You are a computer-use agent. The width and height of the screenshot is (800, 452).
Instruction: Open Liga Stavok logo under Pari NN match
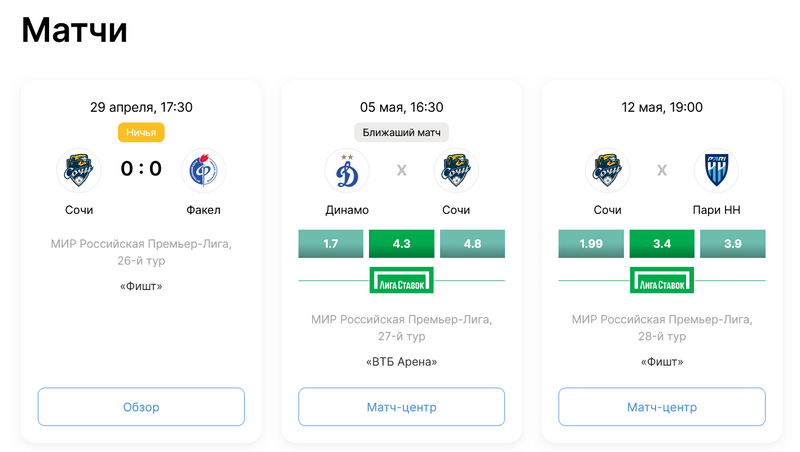[x=661, y=281]
